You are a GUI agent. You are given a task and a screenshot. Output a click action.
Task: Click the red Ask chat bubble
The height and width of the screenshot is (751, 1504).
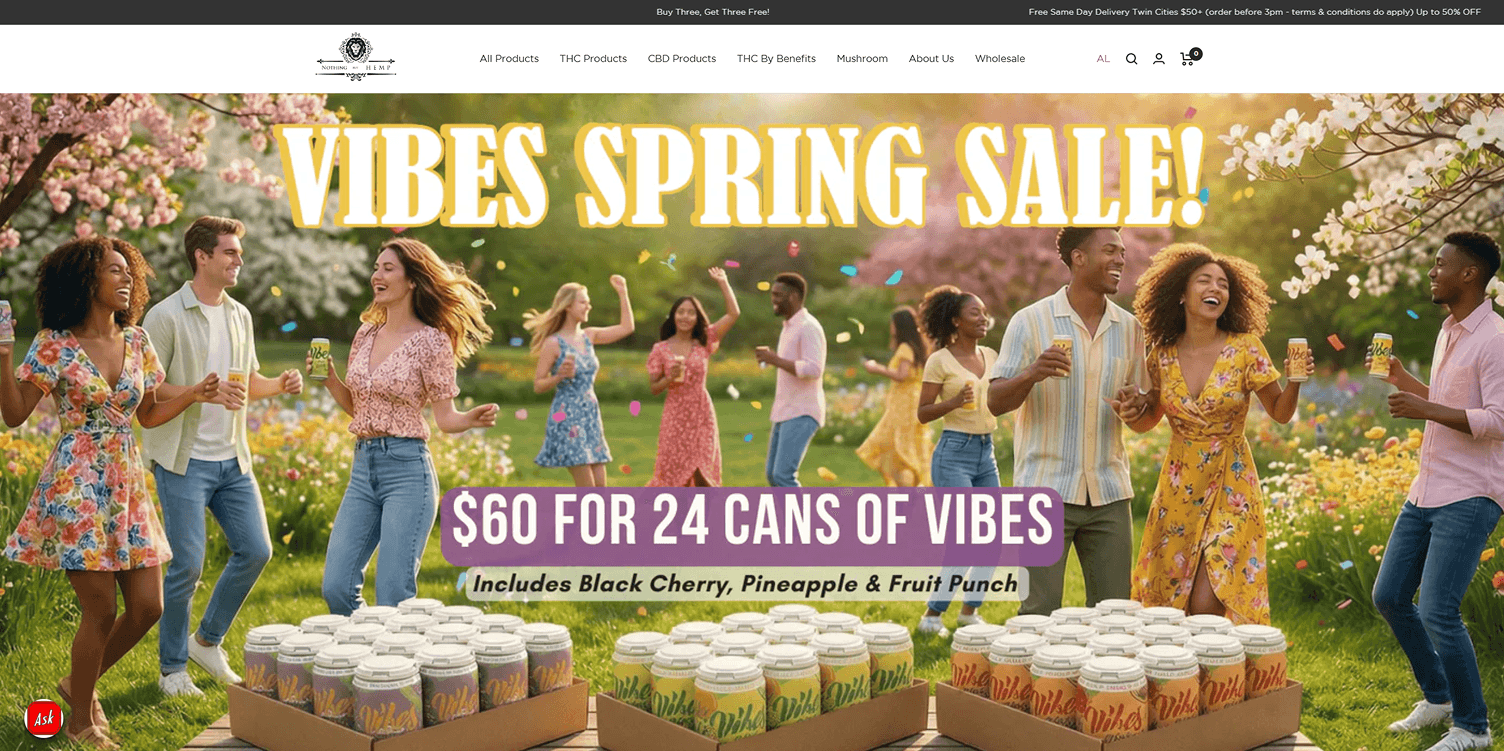(44, 718)
